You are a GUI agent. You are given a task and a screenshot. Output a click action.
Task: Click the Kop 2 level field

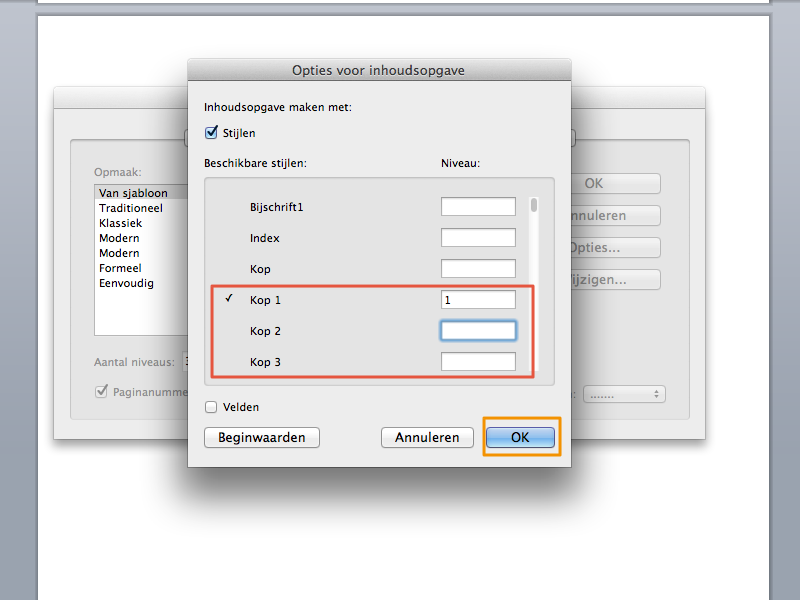[478, 331]
